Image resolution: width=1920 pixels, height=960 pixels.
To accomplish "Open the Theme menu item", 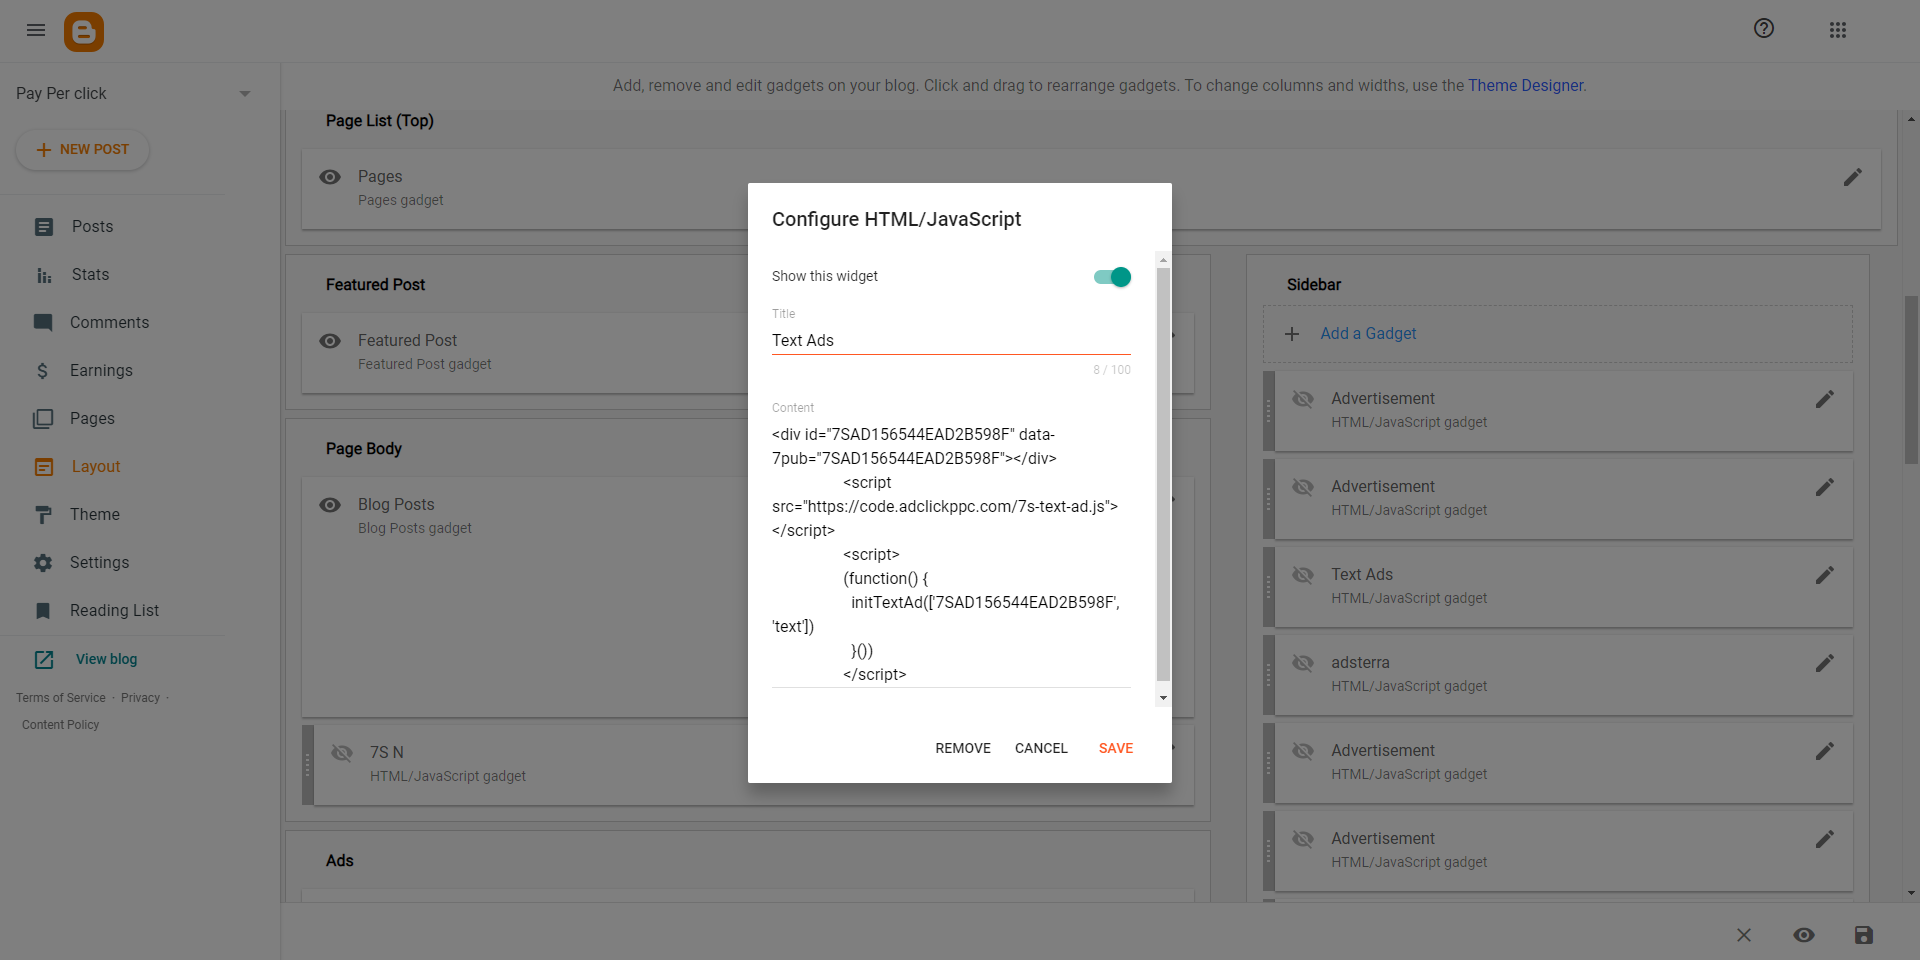I will (x=94, y=515).
